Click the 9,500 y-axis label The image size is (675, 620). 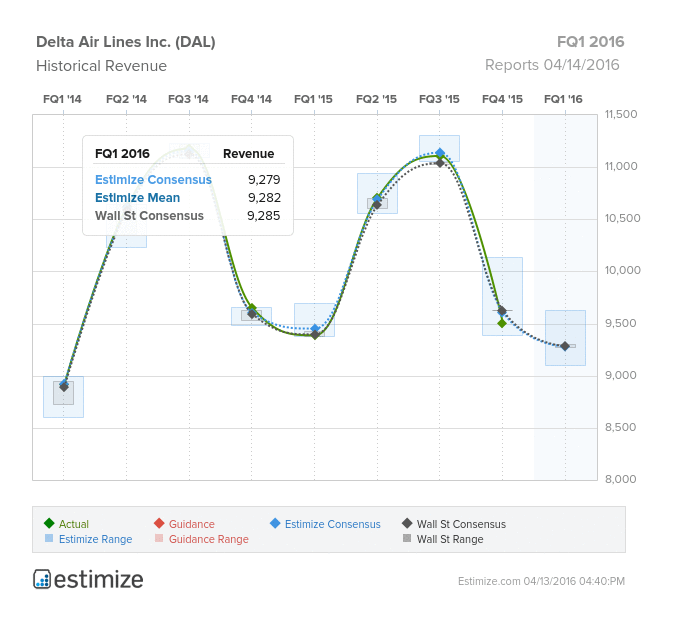click(620, 323)
